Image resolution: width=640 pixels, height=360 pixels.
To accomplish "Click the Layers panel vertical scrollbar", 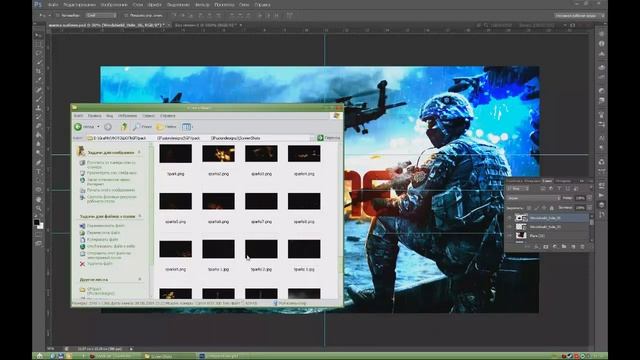I will click(x=591, y=227).
